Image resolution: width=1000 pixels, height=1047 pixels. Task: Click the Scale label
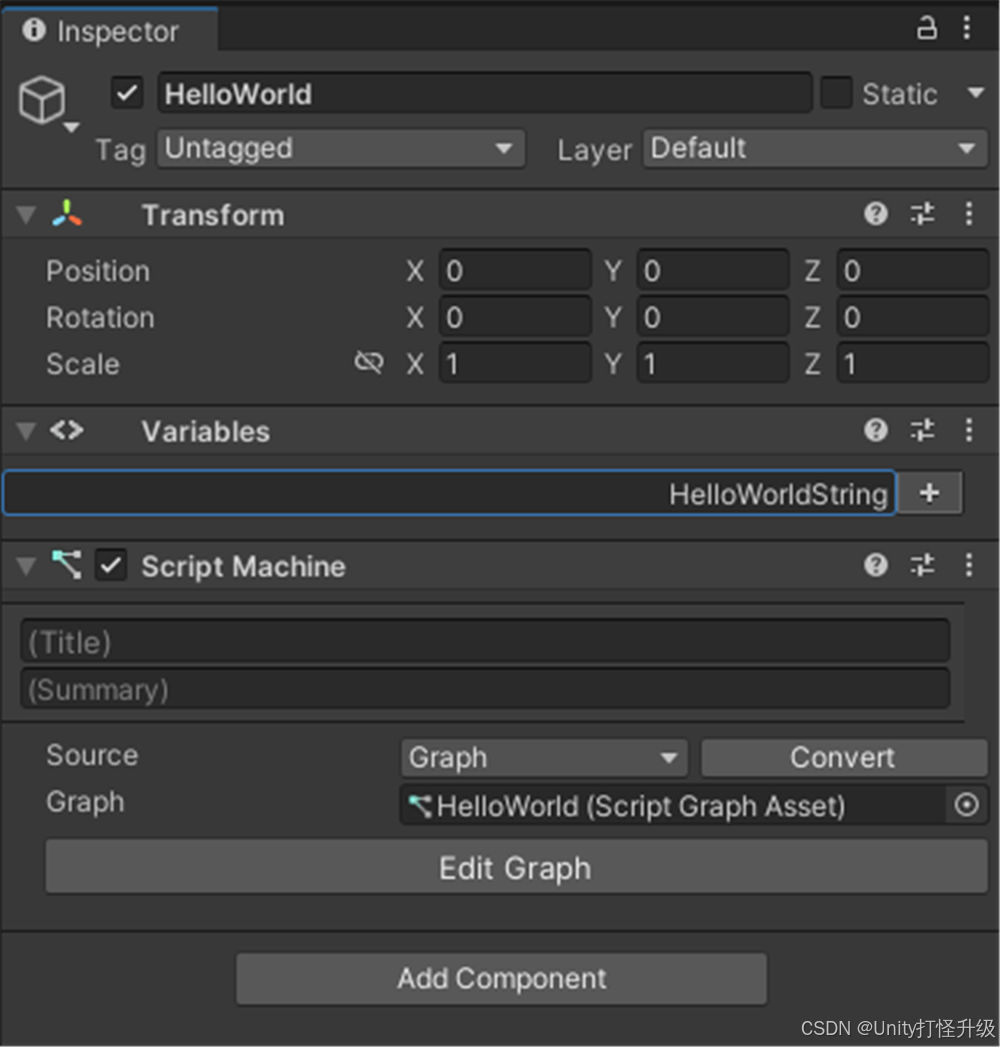coord(83,365)
